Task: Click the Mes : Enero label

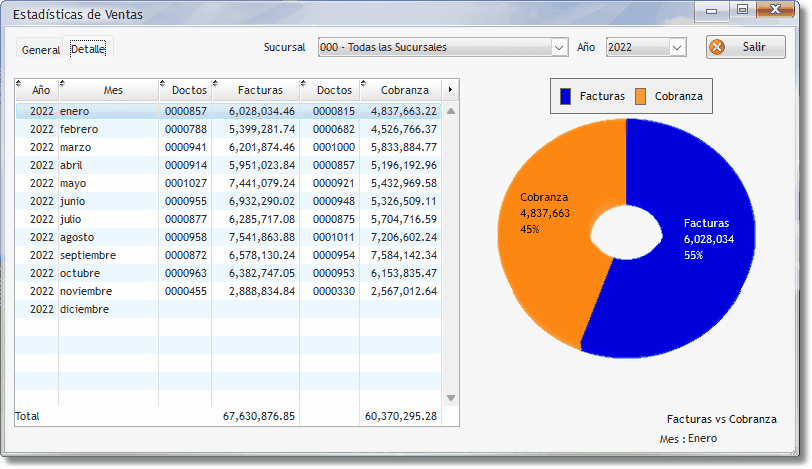Action: point(688,438)
